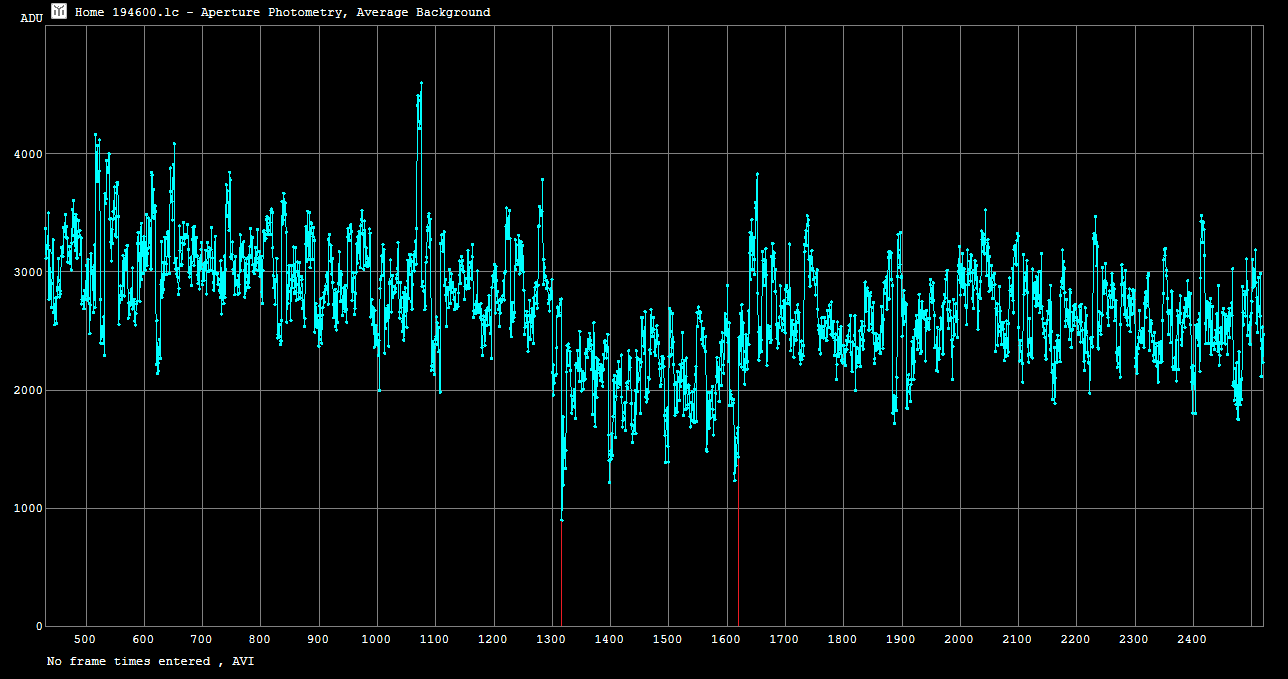Click the small app icon beside the title
This screenshot has width=1288, height=679.
pos(59,11)
